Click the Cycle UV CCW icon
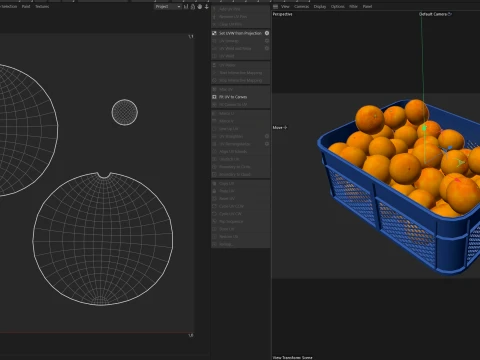The width and height of the screenshot is (480, 360). tap(214, 206)
